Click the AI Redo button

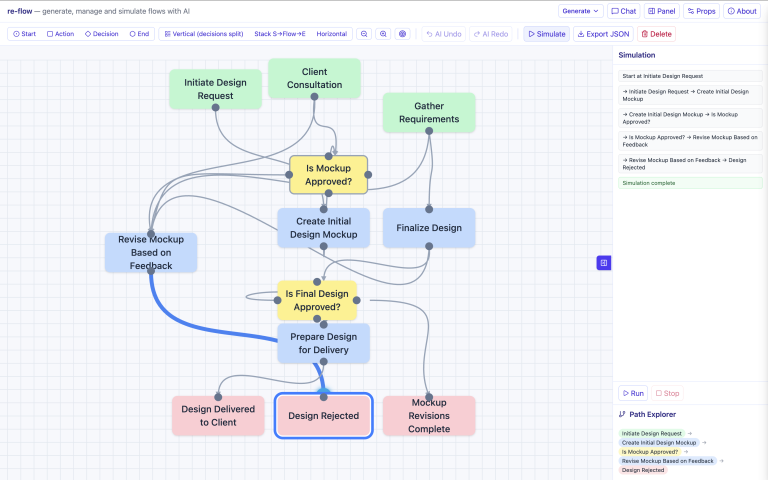[490, 34]
